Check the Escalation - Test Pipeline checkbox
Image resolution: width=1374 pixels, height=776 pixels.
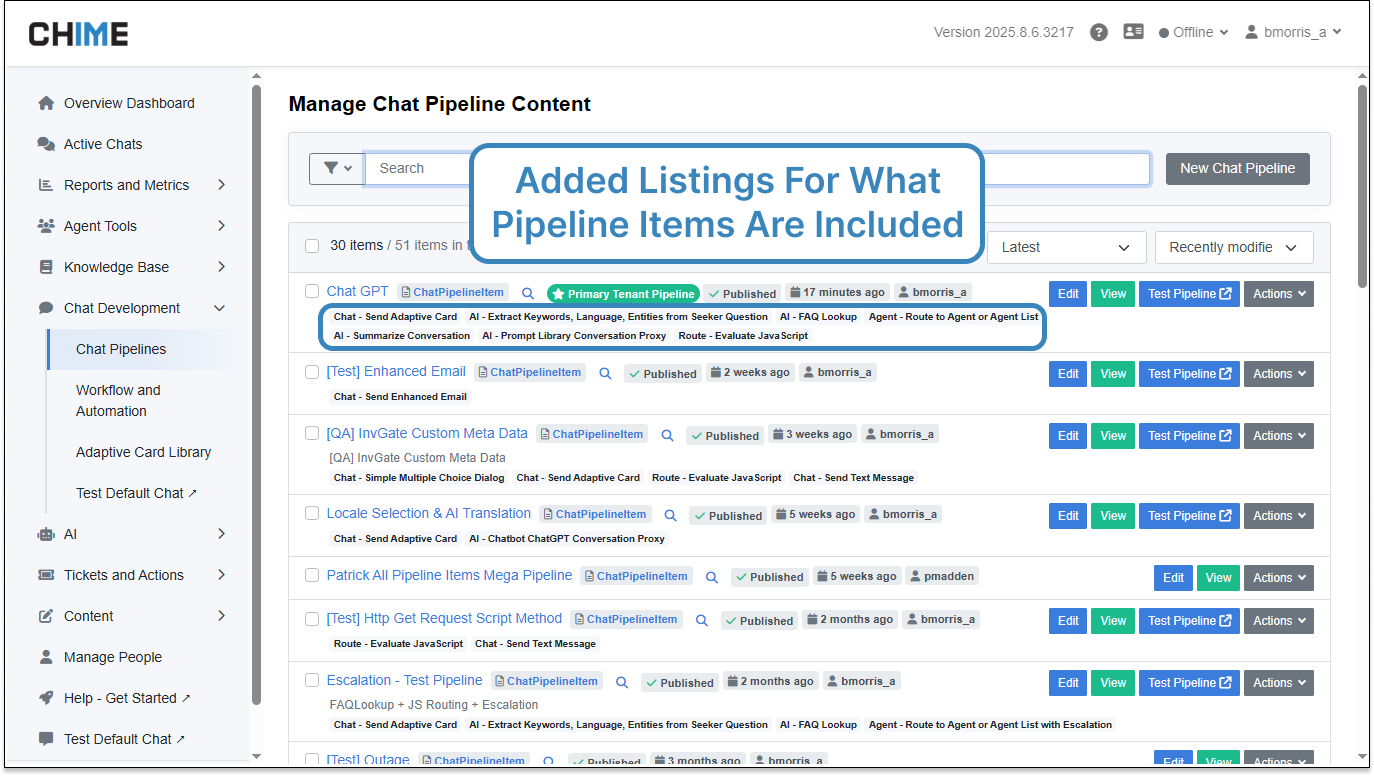click(x=312, y=681)
